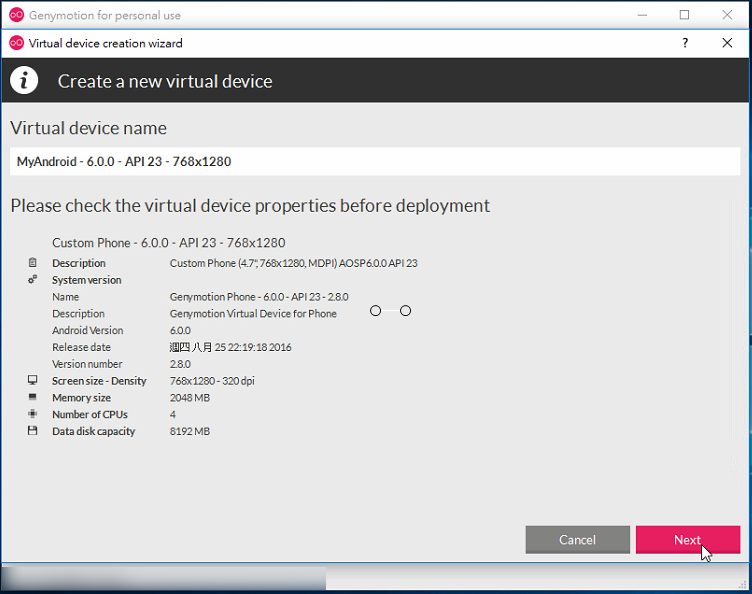Click the '8192 MB' disk capacity value
The width and height of the screenshot is (752, 594).
[x=189, y=431]
